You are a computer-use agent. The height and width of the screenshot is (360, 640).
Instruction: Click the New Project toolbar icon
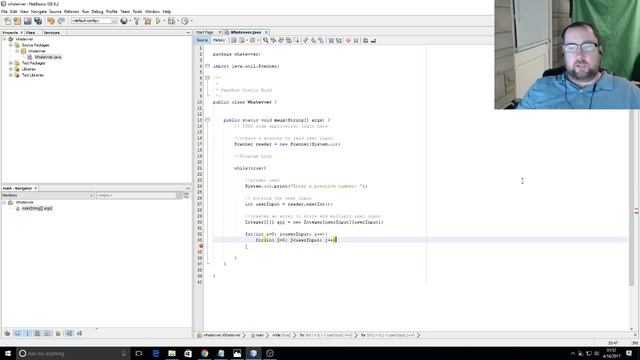click(18, 21)
